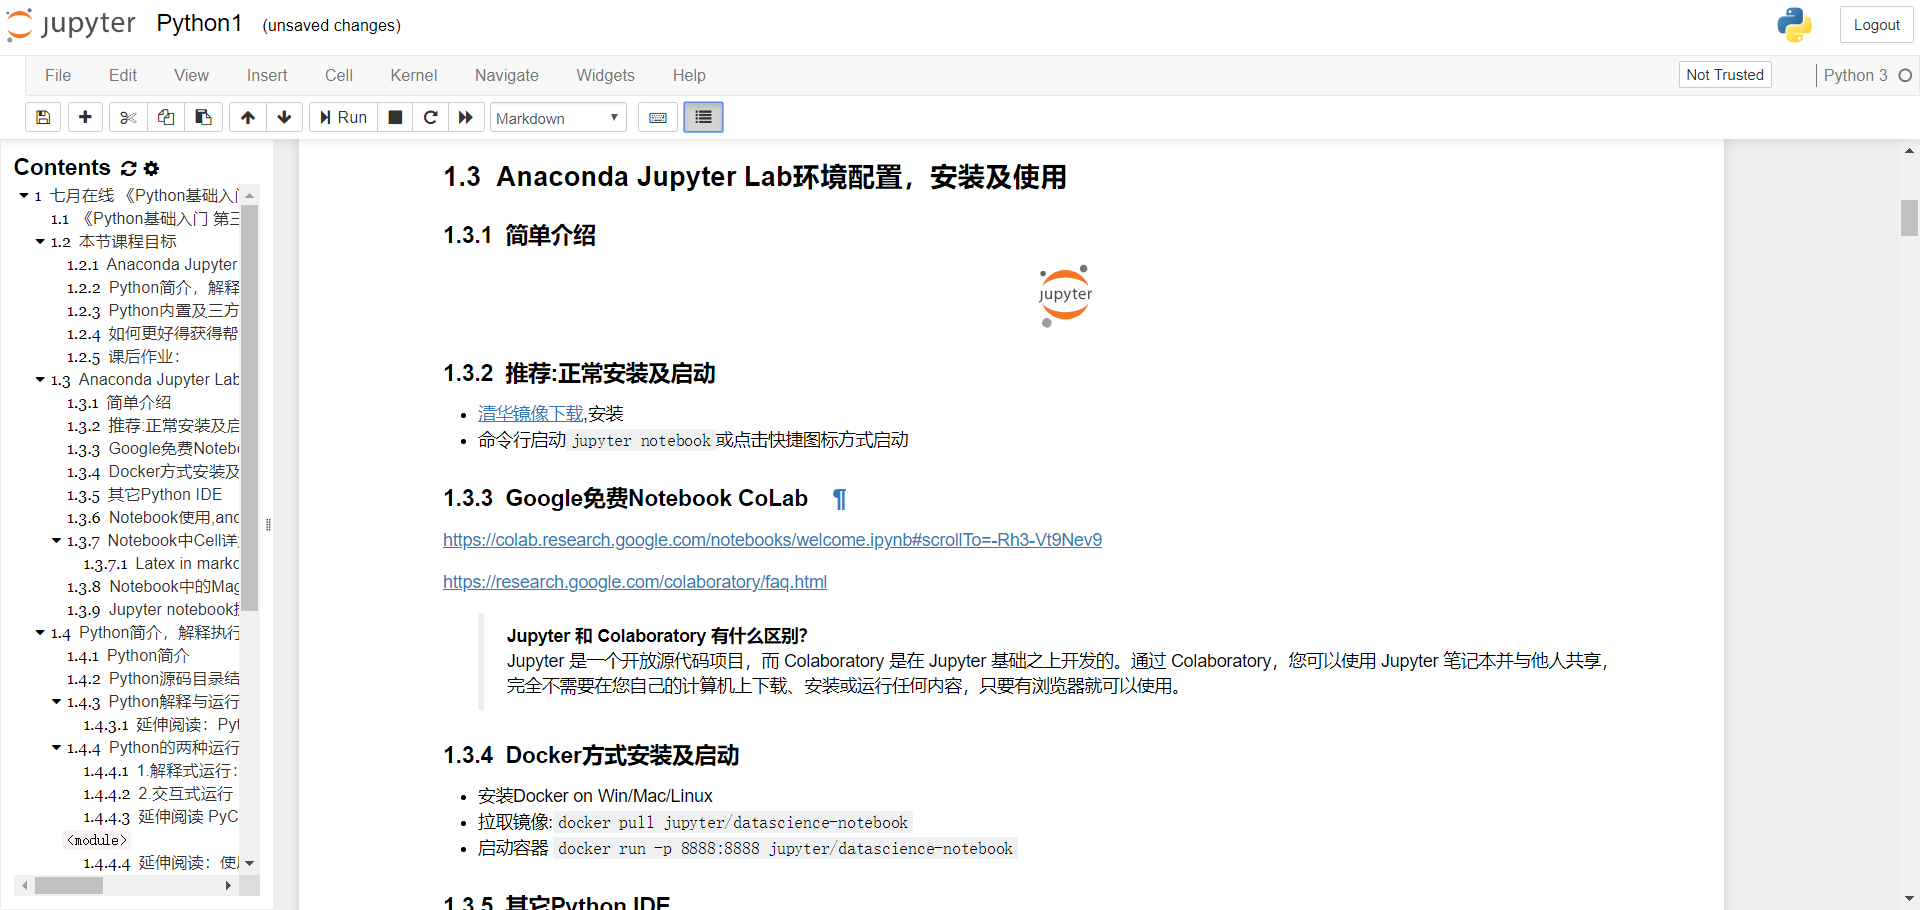Collapse section 1.2 本节课程目标
Image resolution: width=1920 pixels, height=910 pixels.
pyautogui.click(x=40, y=242)
